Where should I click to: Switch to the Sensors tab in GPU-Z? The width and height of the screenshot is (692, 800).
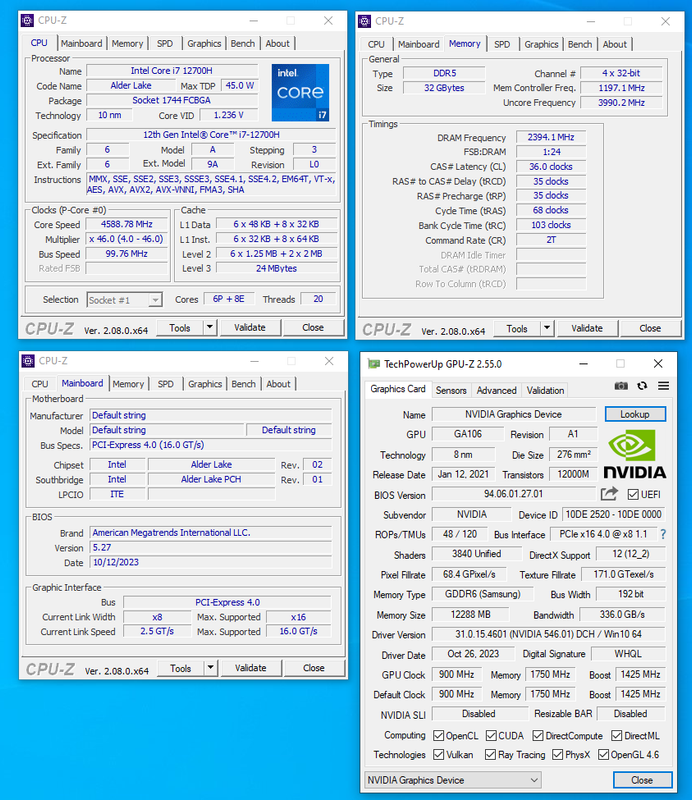[x=451, y=390]
